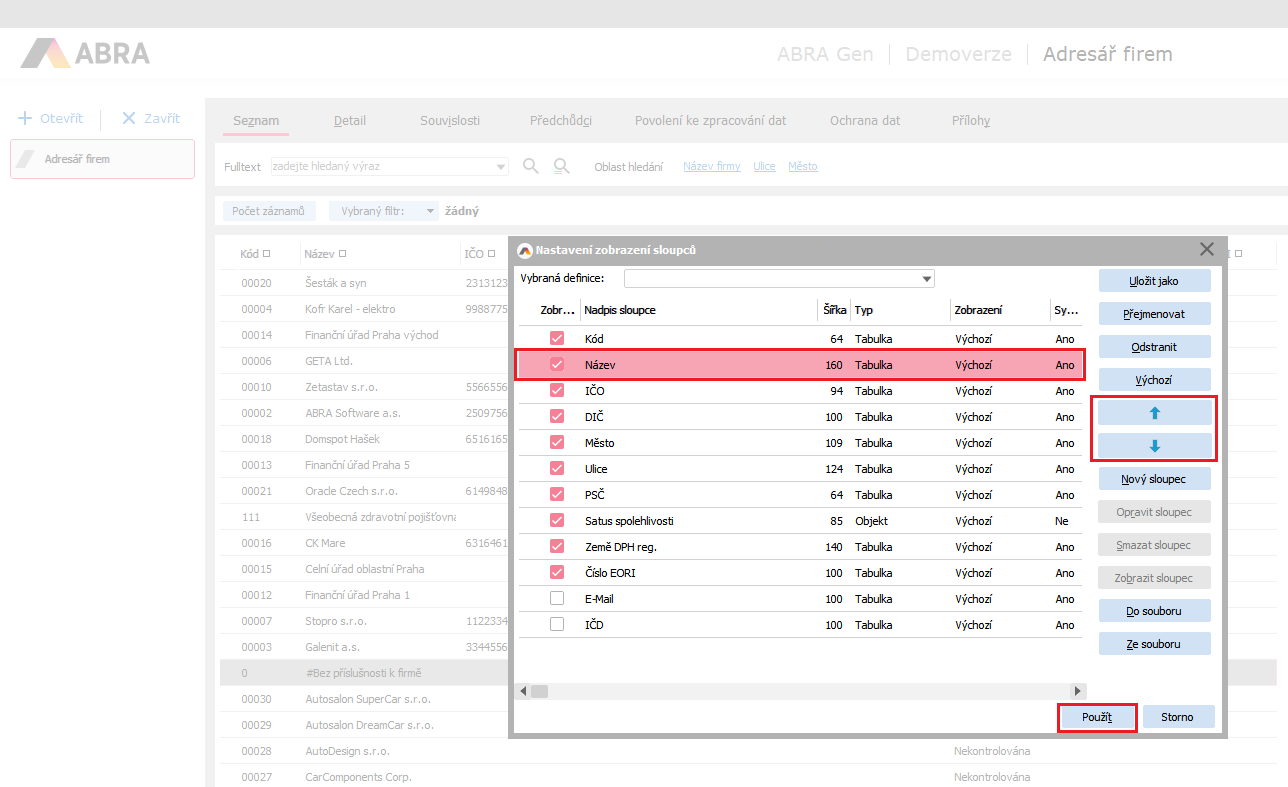Switch to the Detail tab
This screenshot has width=1288, height=787.
pyautogui.click(x=350, y=120)
